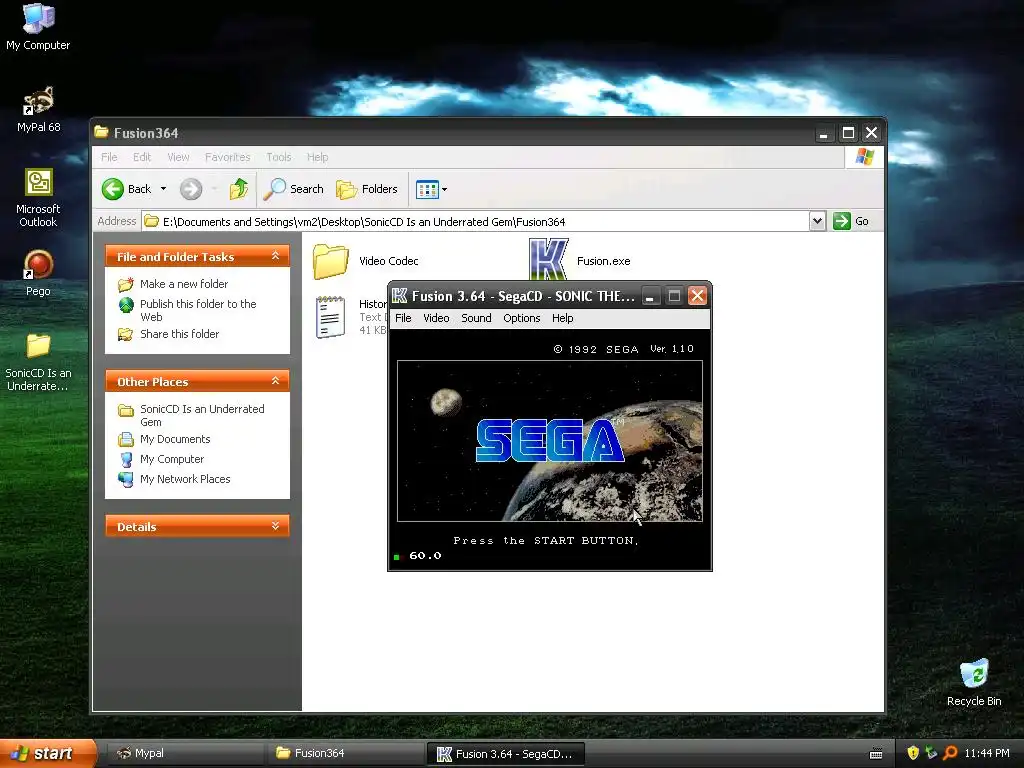
Task: Expand the Views dropdown arrow
Action: [445, 189]
